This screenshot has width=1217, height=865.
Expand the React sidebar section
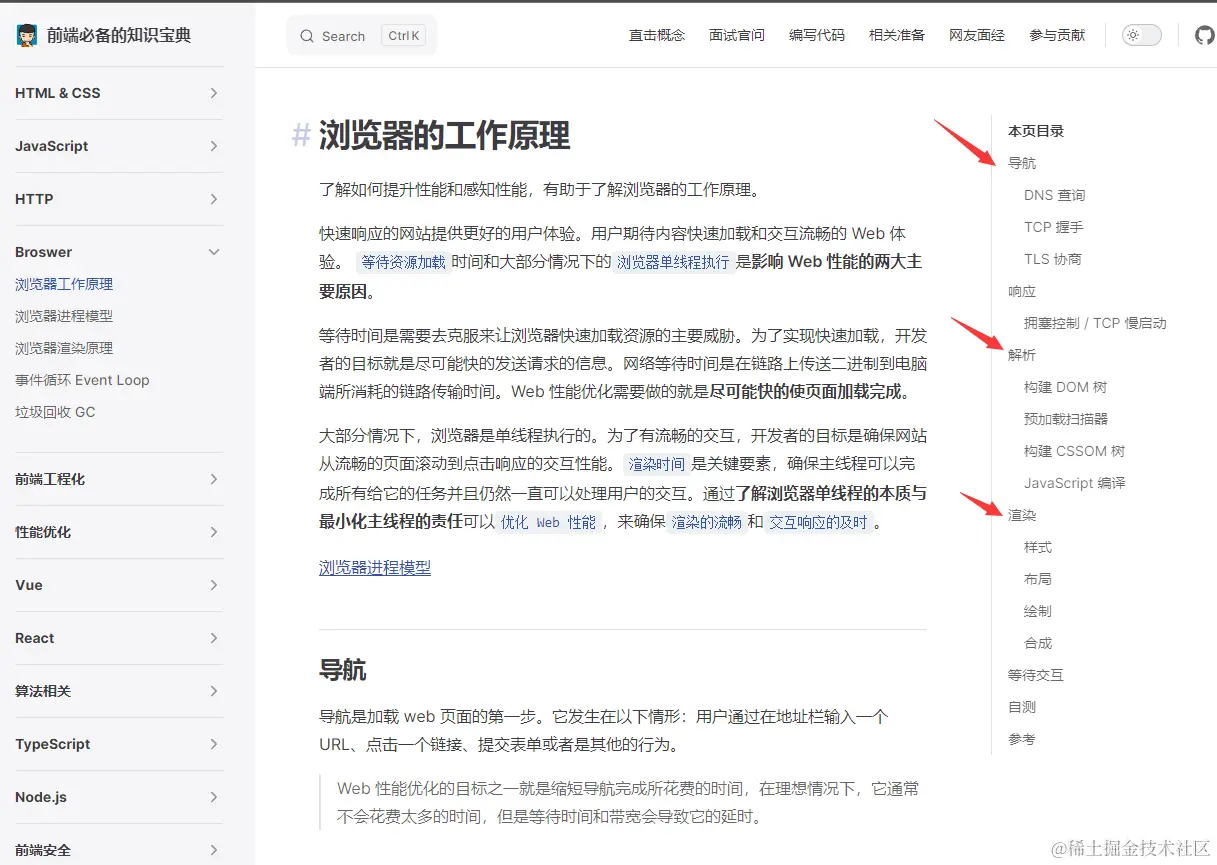point(119,638)
